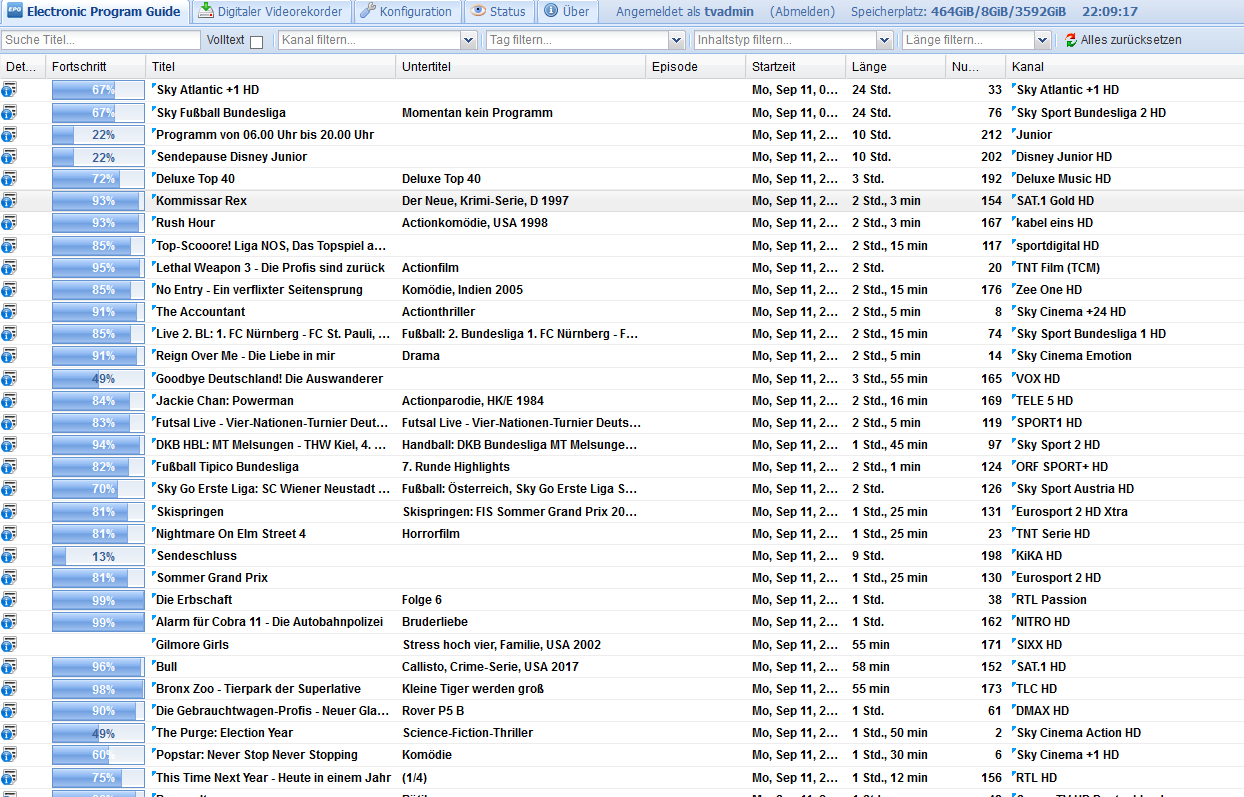This screenshot has width=1244, height=797.
Task: Click the EPG icon in first tab
Action: [x=14, y=12]
